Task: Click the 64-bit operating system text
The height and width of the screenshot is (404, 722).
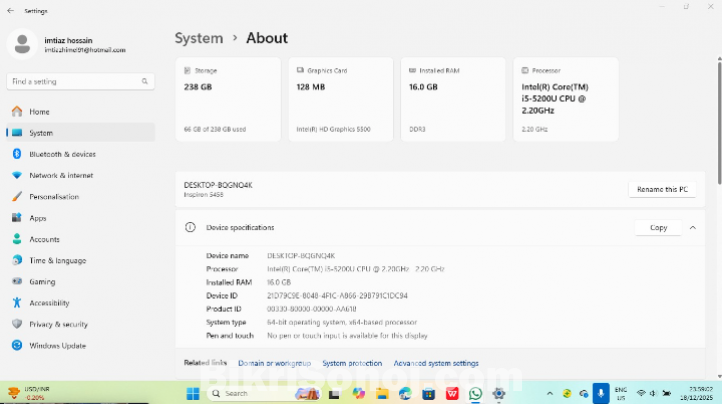Action: pos(342,322)
